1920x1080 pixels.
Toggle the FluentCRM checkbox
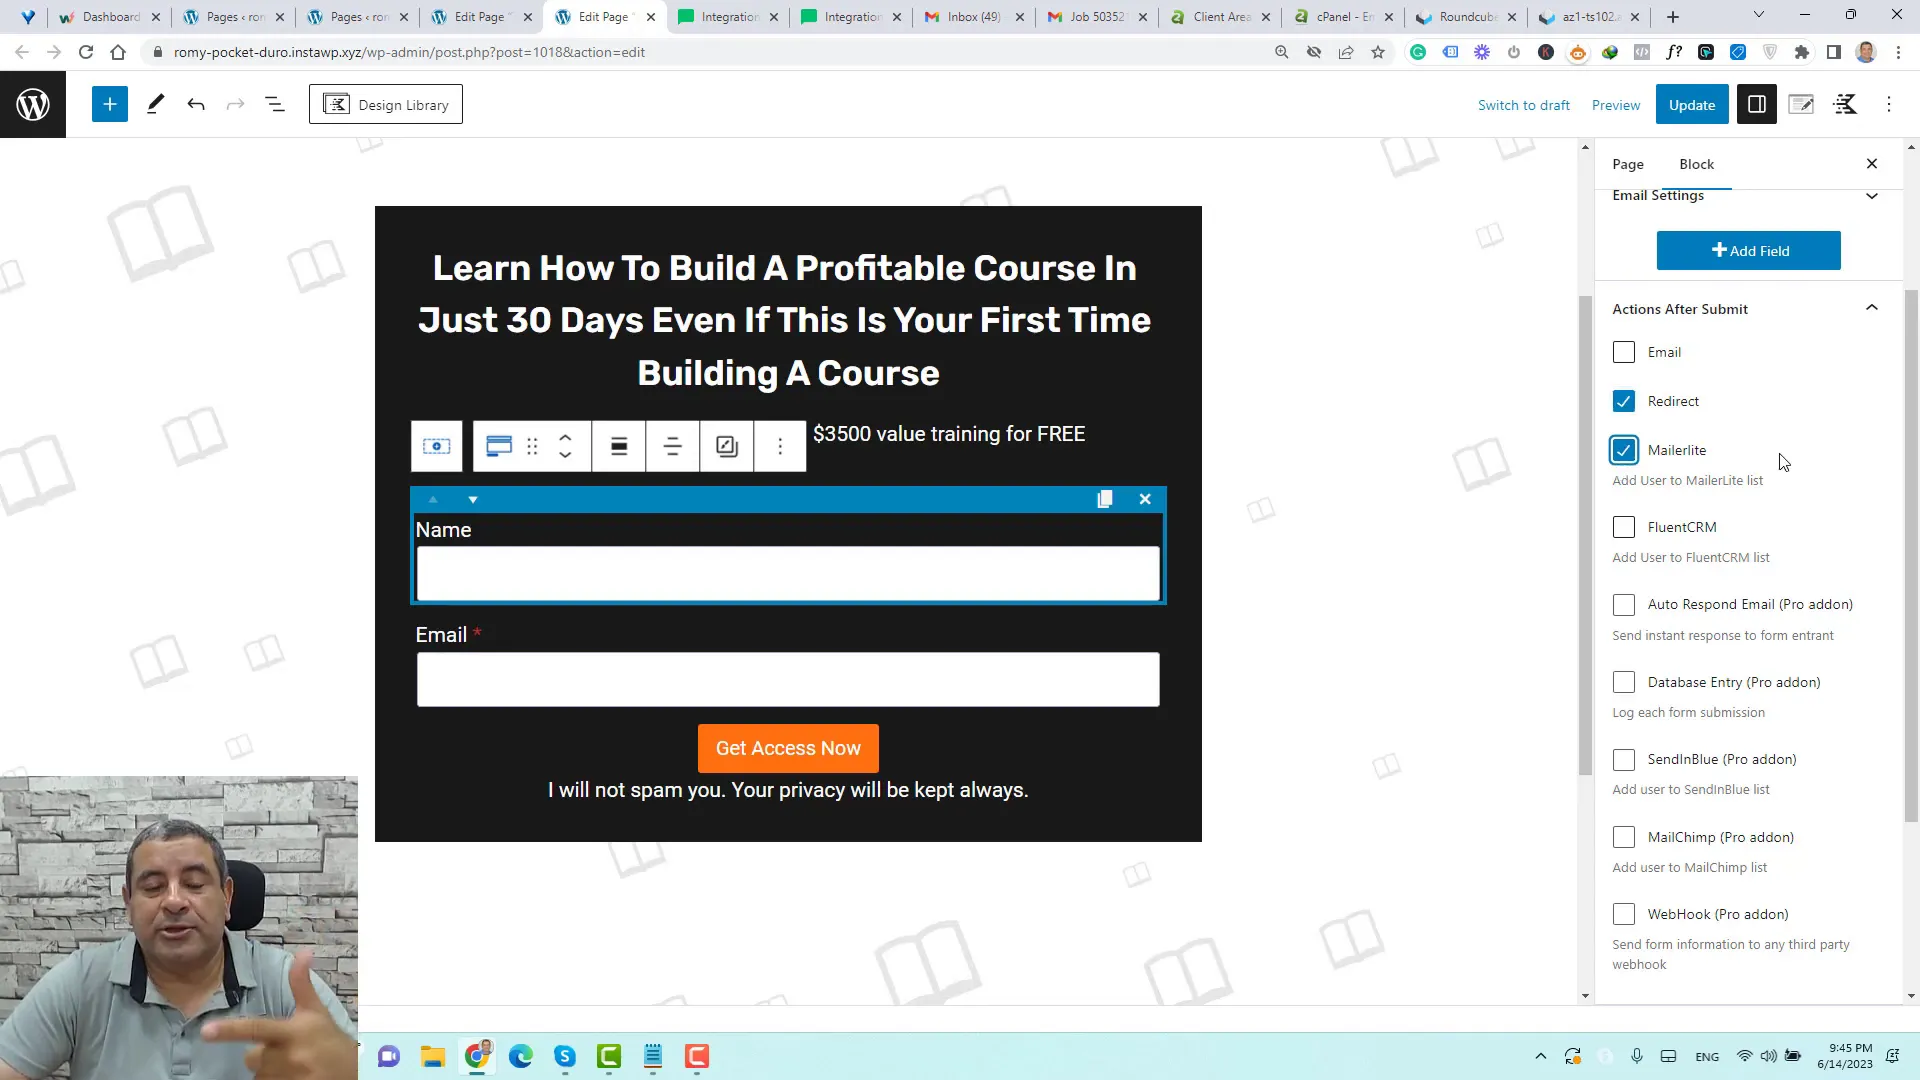pyautogui.click(x=1625, y=526)
